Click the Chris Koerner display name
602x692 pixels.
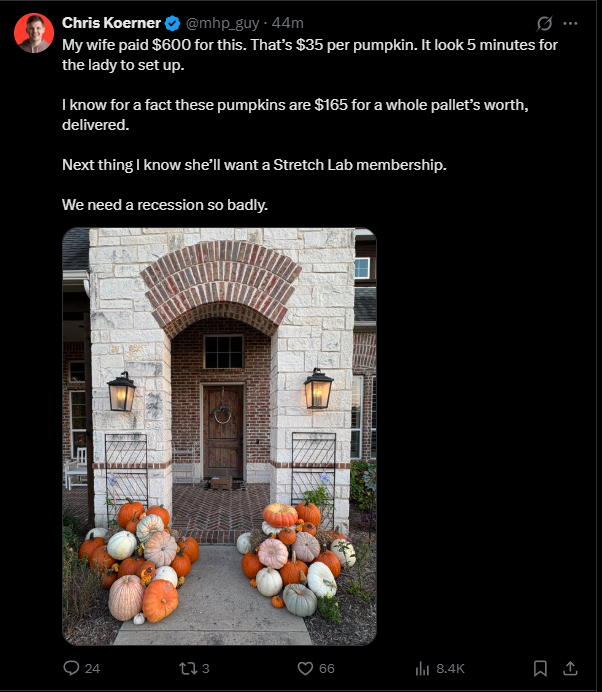point(111,23)
